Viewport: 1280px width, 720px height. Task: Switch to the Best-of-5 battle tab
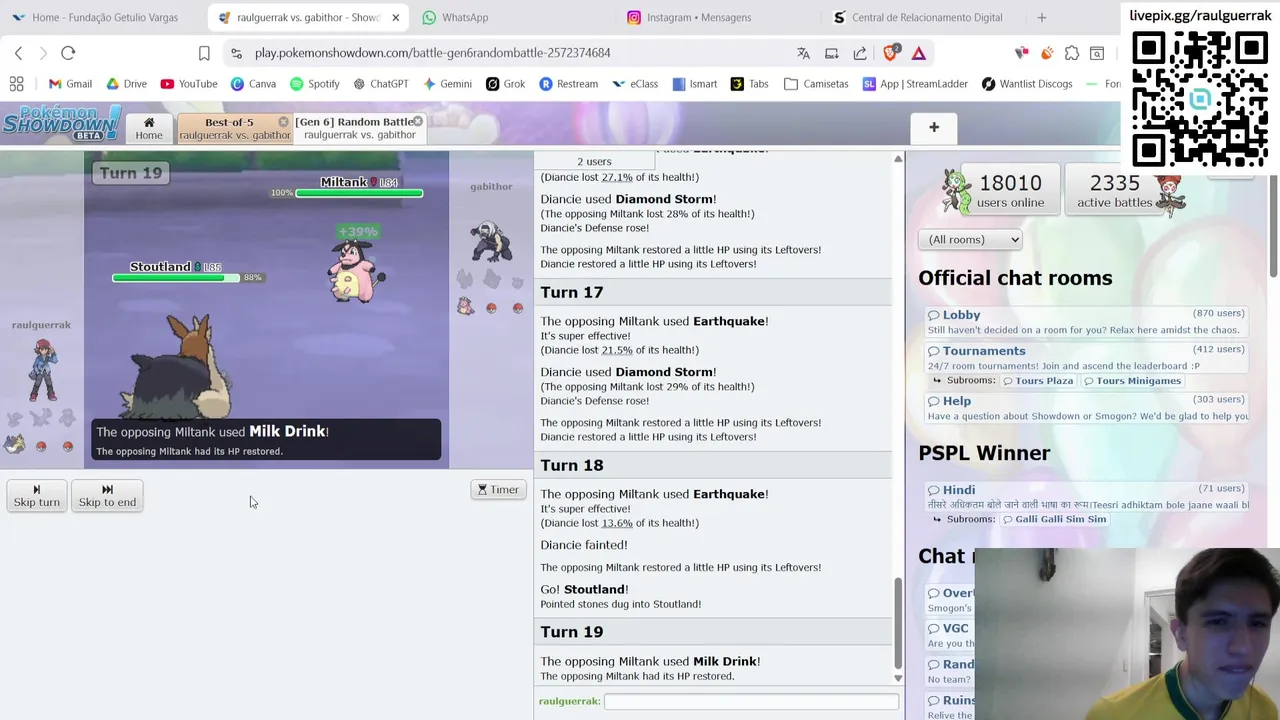click(234, 128)
